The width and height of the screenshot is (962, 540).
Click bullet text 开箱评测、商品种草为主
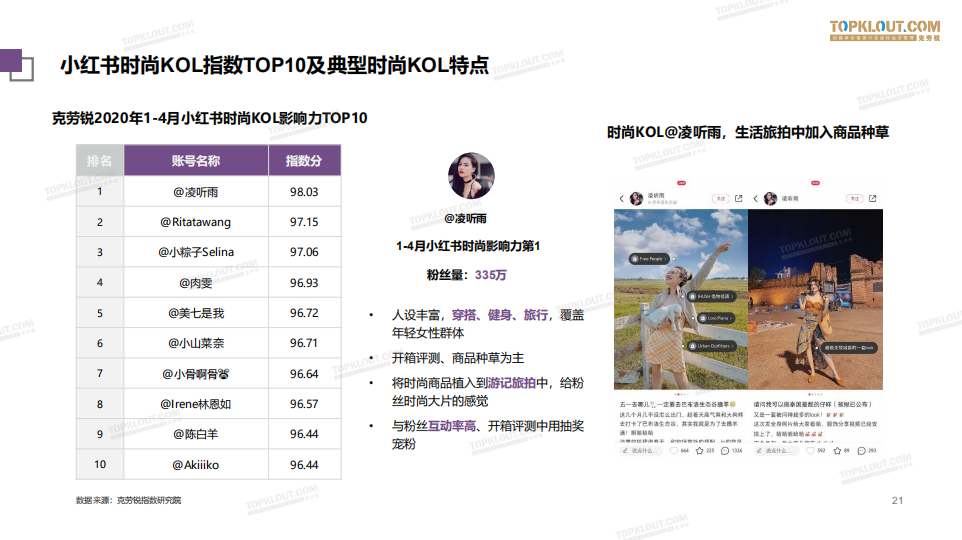pos(458,358)
